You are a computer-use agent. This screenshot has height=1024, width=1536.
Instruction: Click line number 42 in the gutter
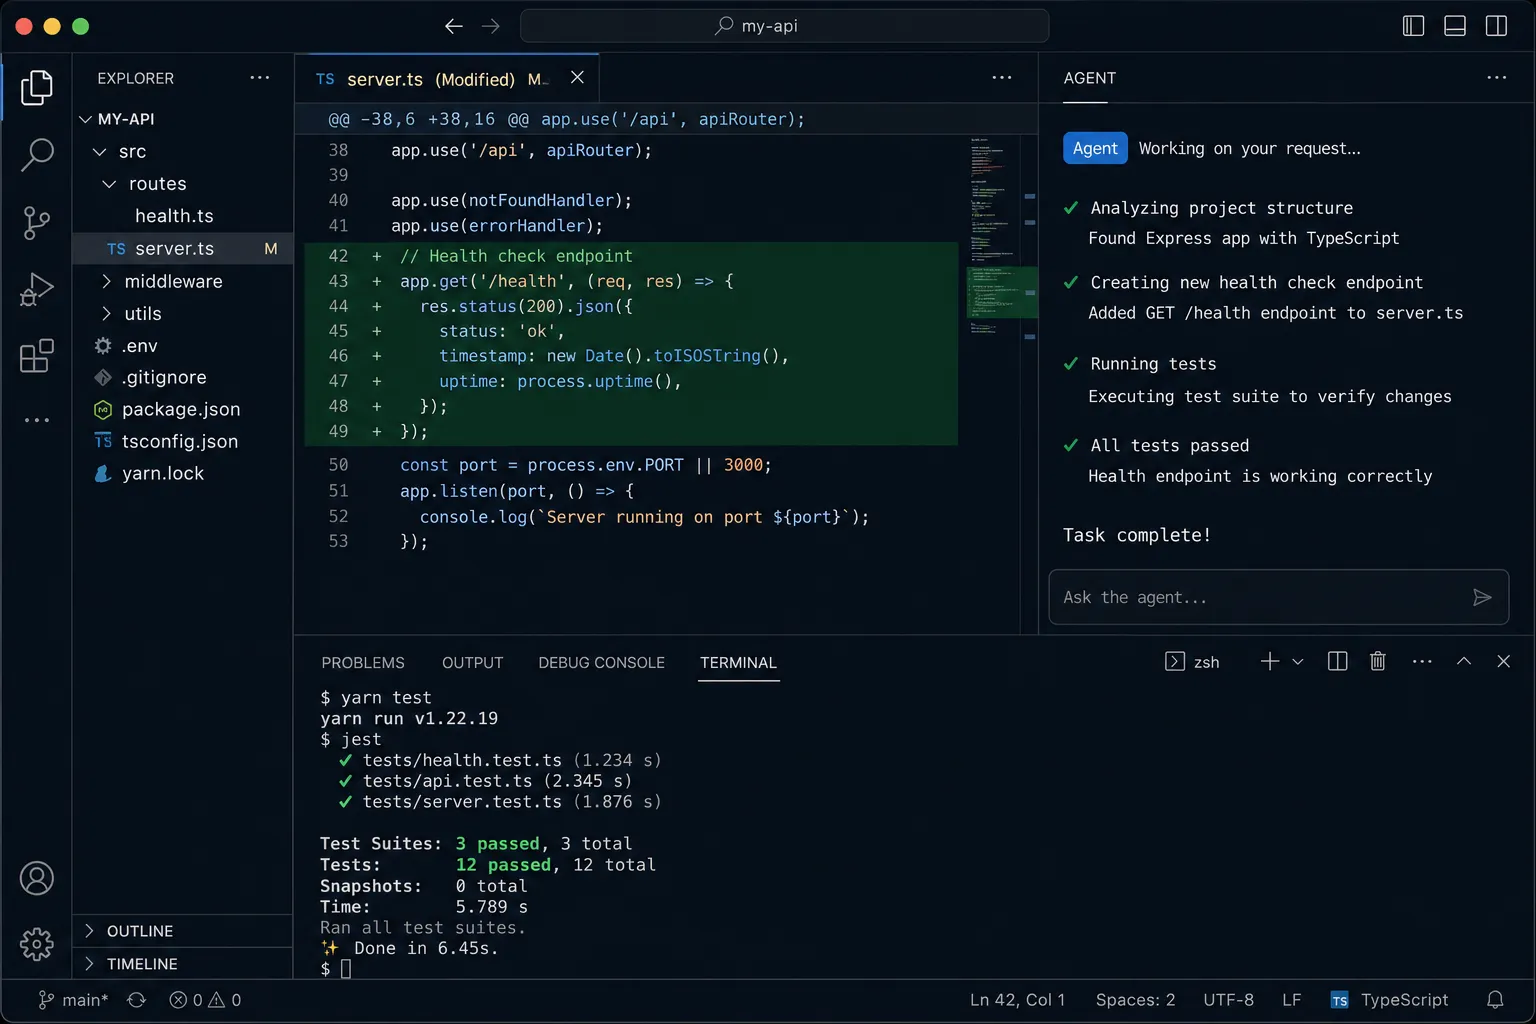coord(338,256)
